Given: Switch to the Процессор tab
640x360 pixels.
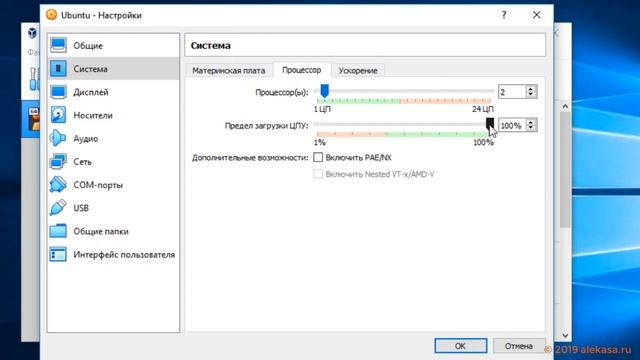Looking at the screenshot, I should [302, 70].
